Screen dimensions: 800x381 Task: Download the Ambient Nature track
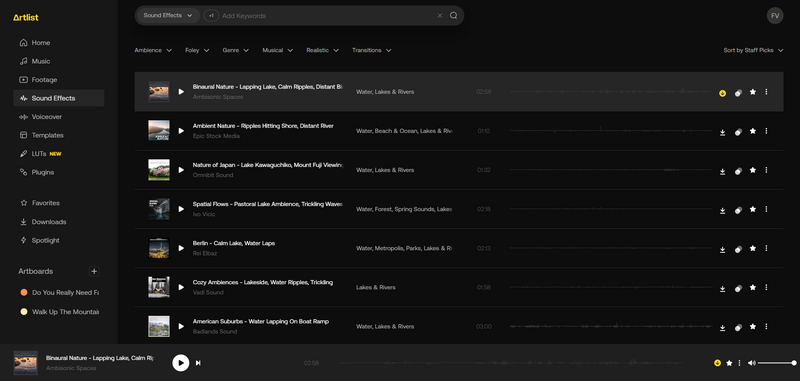coord(722,132)
